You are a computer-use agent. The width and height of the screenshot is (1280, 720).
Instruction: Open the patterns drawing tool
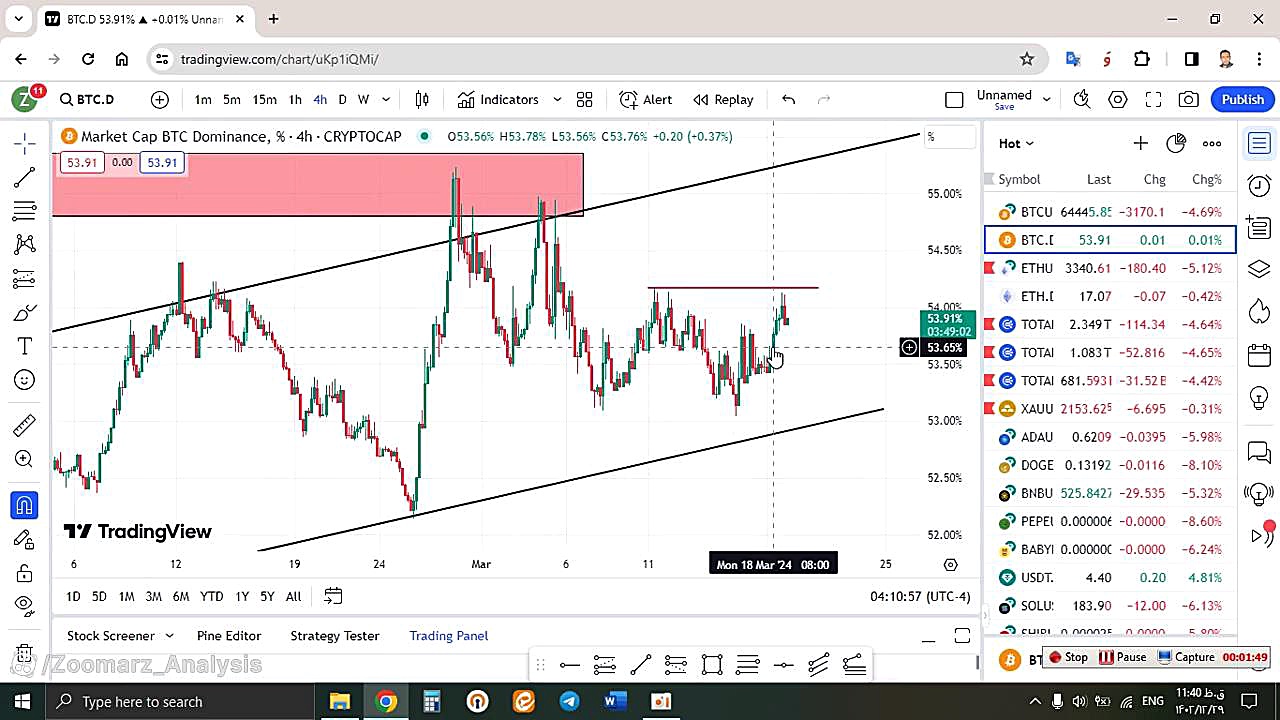click(x=25, y=244)
